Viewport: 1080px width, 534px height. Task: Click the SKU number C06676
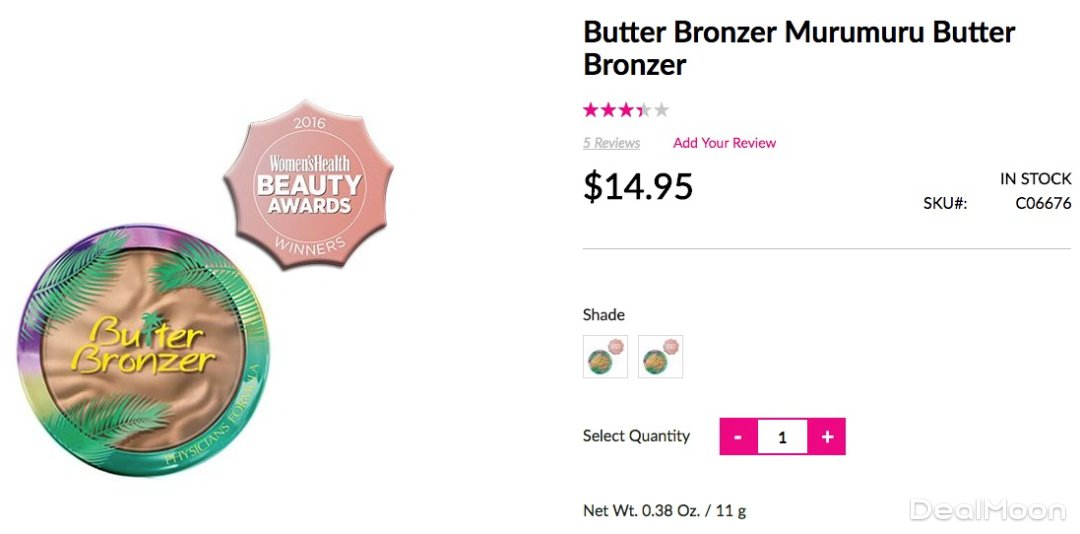click(x=1043, y=204)
